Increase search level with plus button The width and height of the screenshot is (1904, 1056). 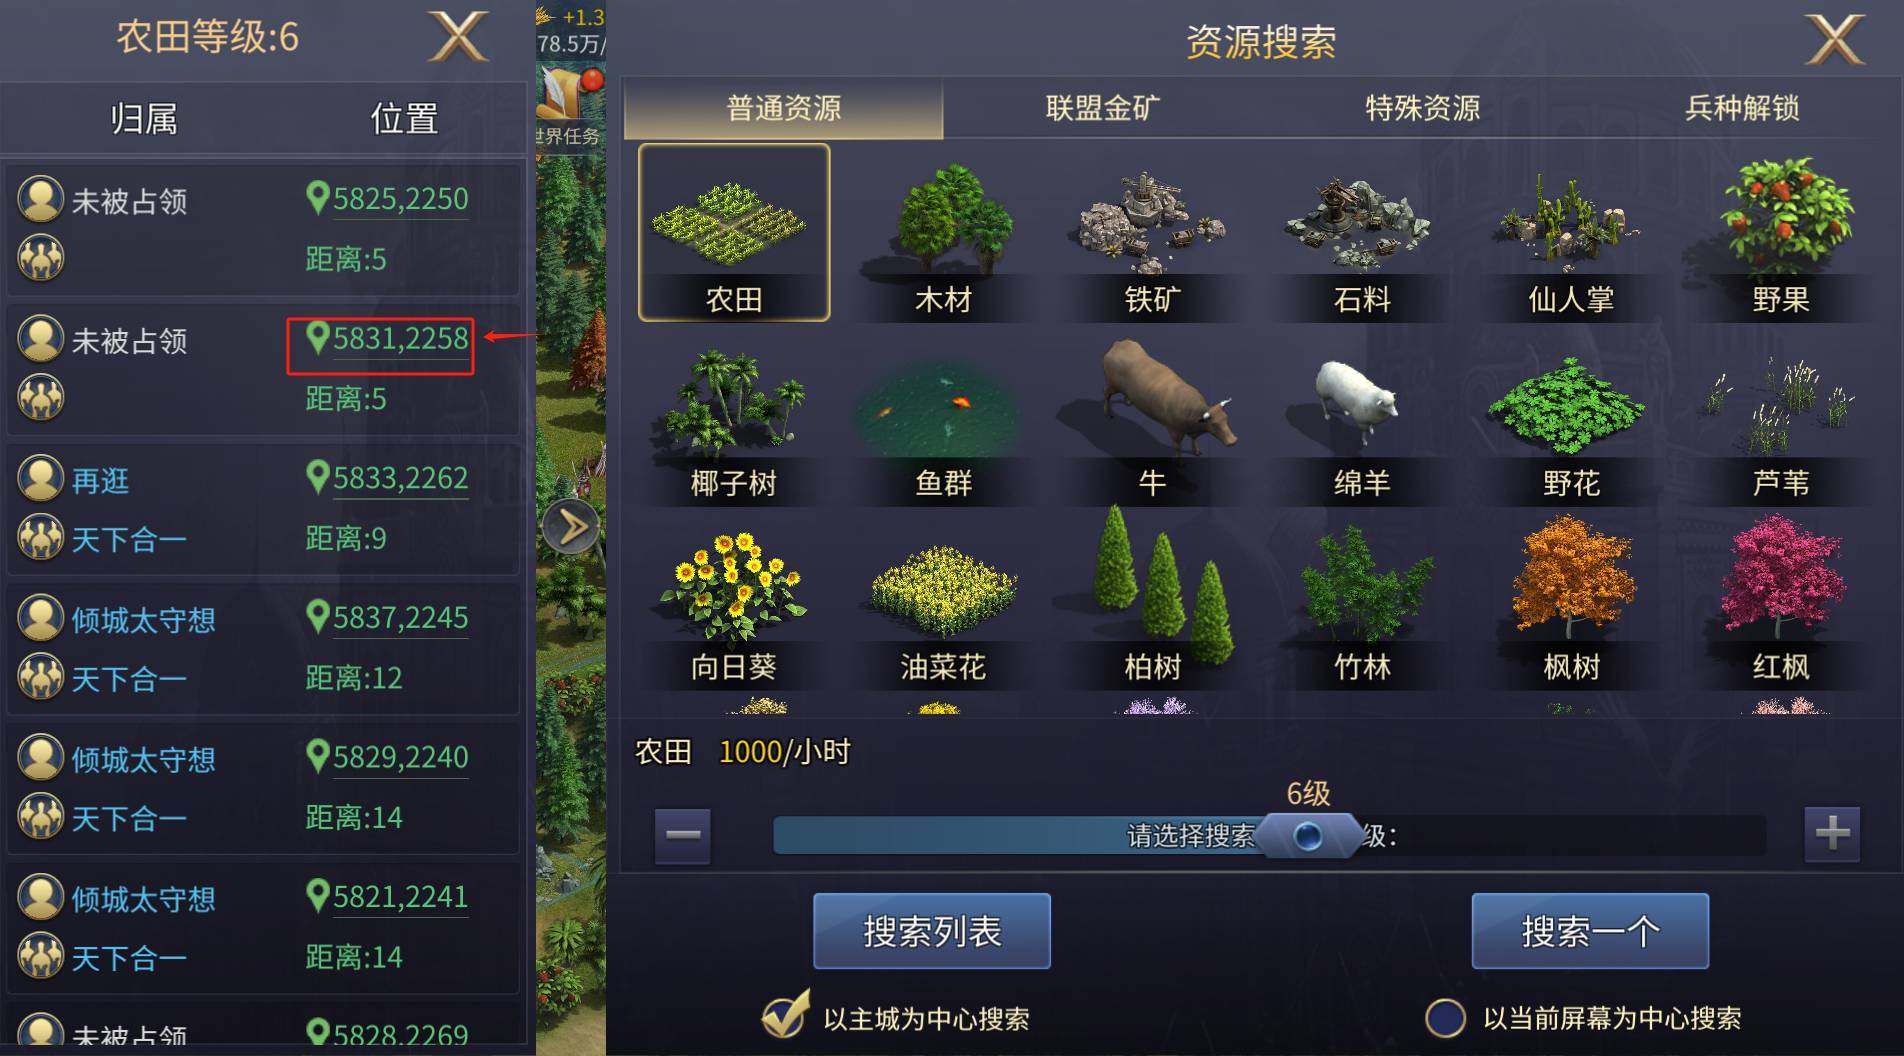(1832, 833)
